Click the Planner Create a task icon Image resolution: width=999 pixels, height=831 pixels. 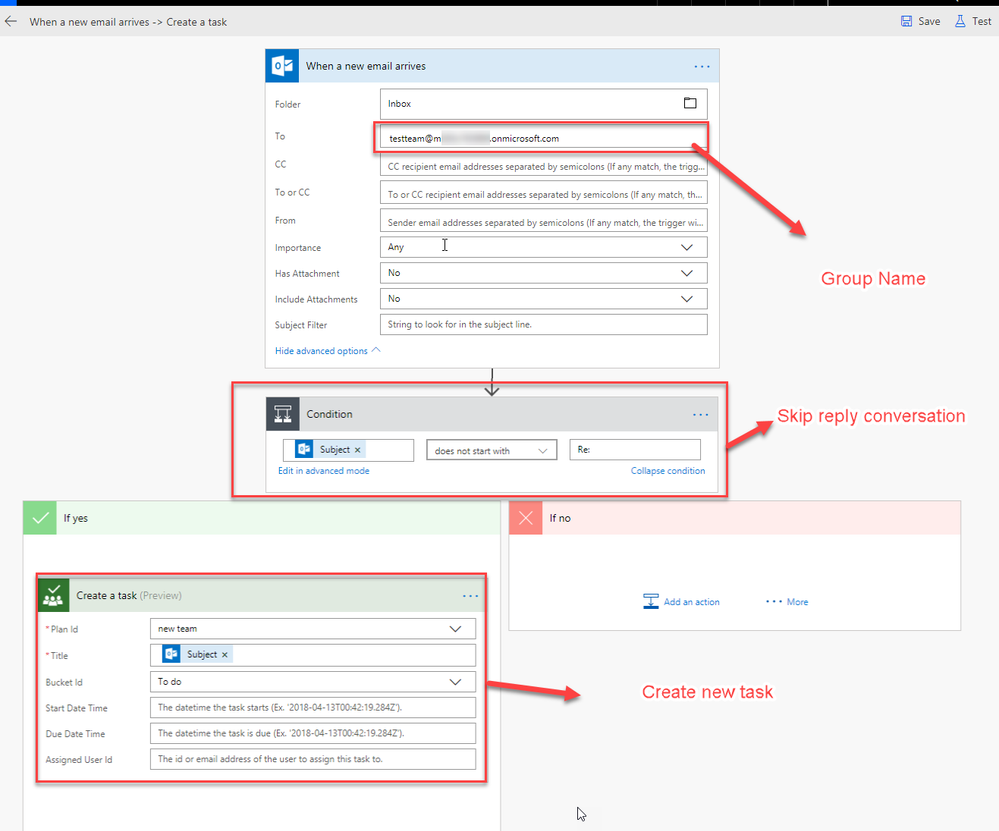coord(53,595)
